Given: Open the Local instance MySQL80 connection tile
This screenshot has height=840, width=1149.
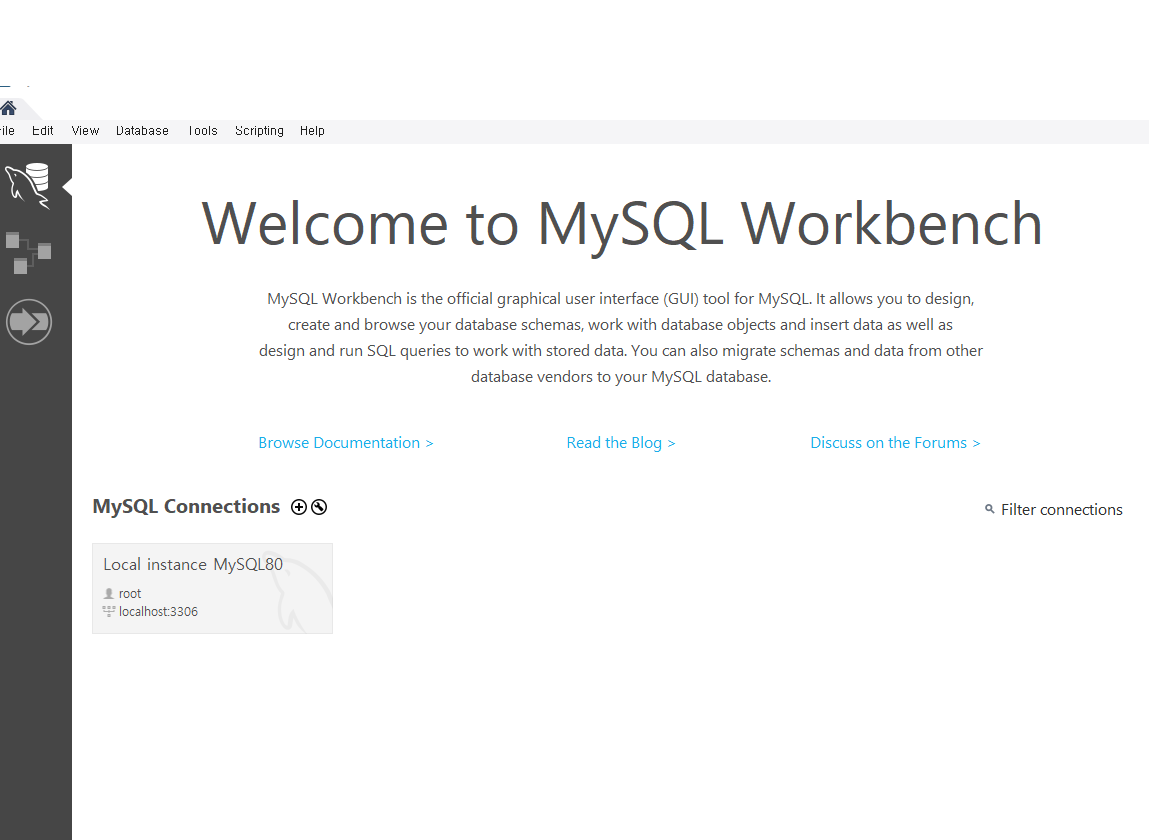Looking at the screenshot, I should pyautogui.click(x=213, y=589).
